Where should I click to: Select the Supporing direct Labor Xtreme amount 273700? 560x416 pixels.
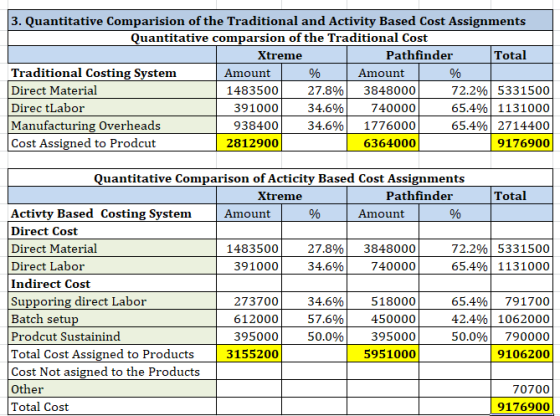point(249,301)
